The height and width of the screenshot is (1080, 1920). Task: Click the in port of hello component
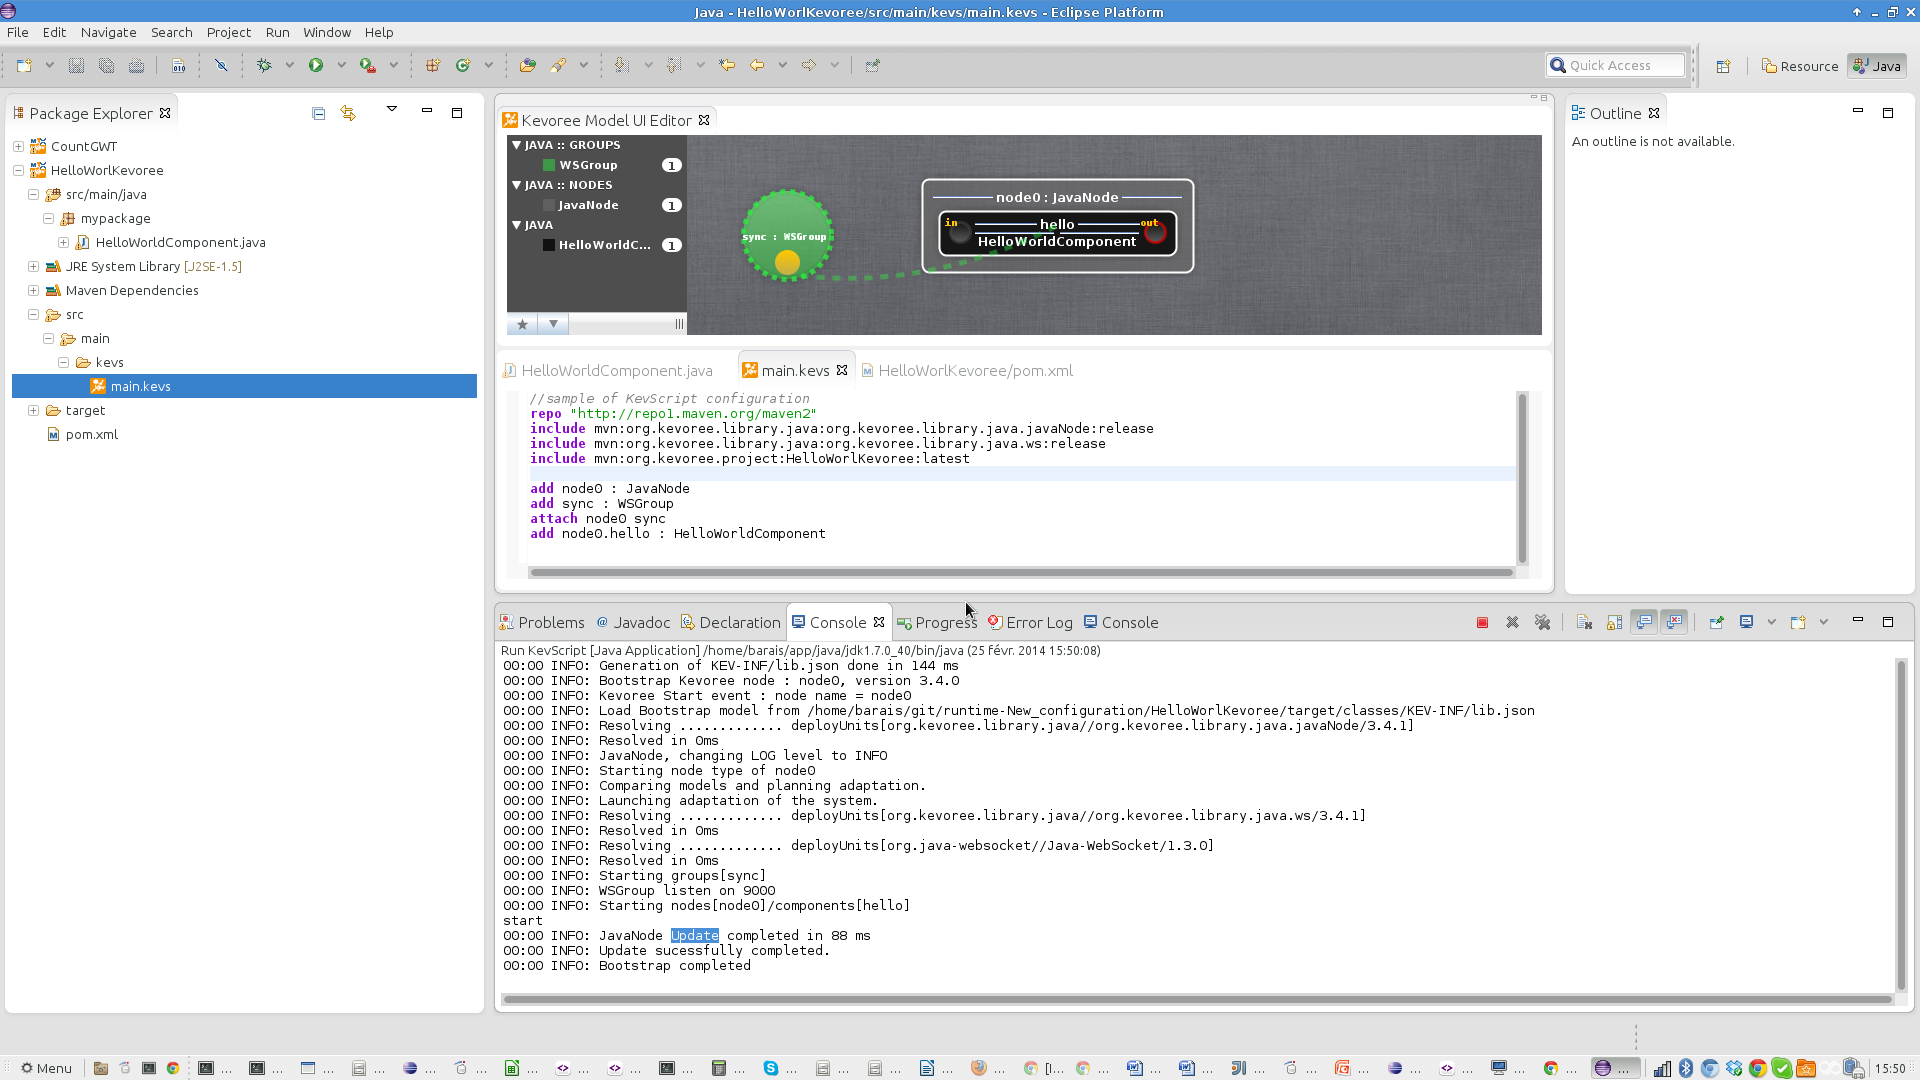pyautogui.click(x=960, y=233)
